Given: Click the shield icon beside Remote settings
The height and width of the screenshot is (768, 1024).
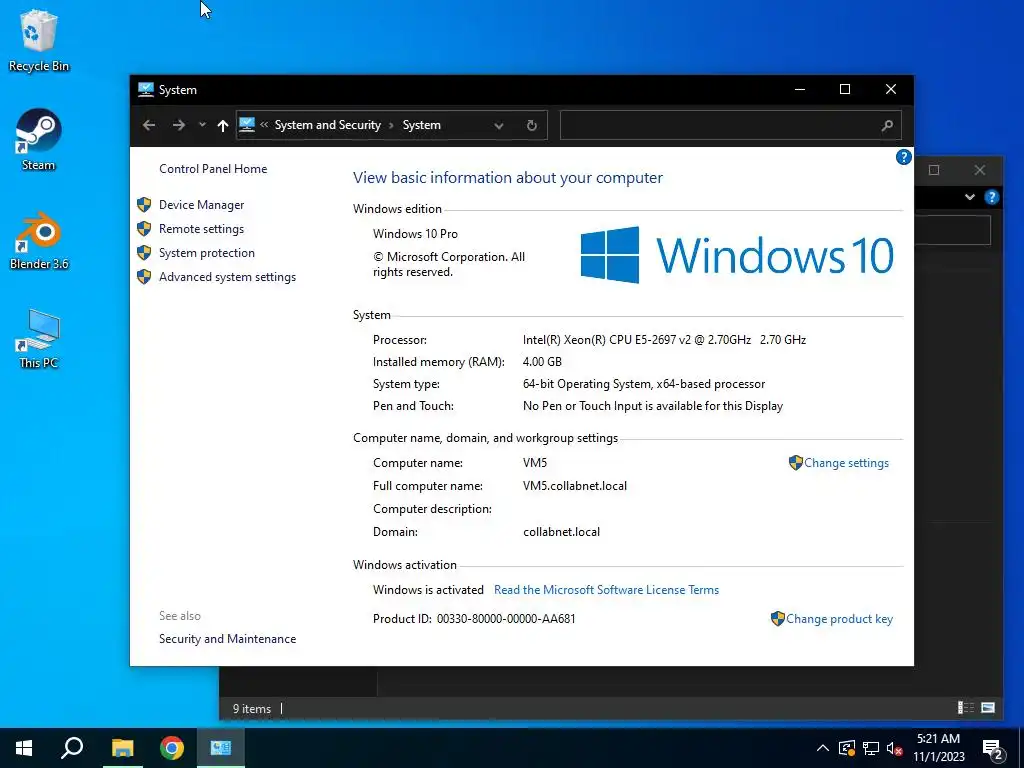Looking at the screenshot, I should [x=144, y=229].
